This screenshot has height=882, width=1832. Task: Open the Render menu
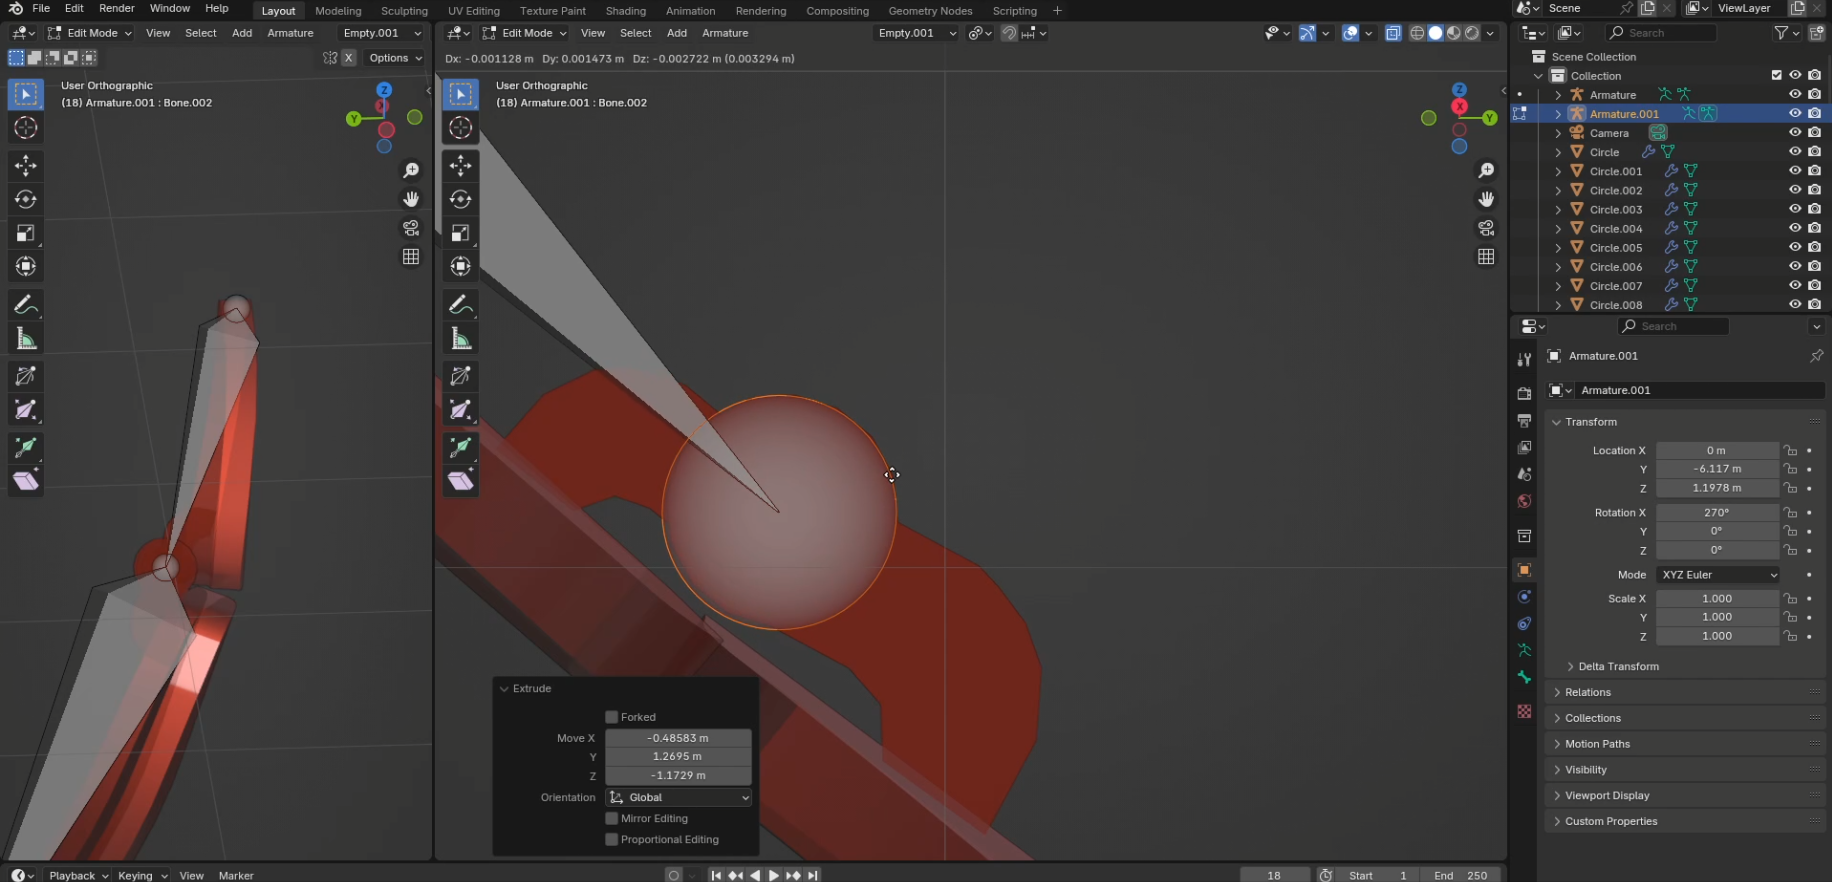[116, 8]
